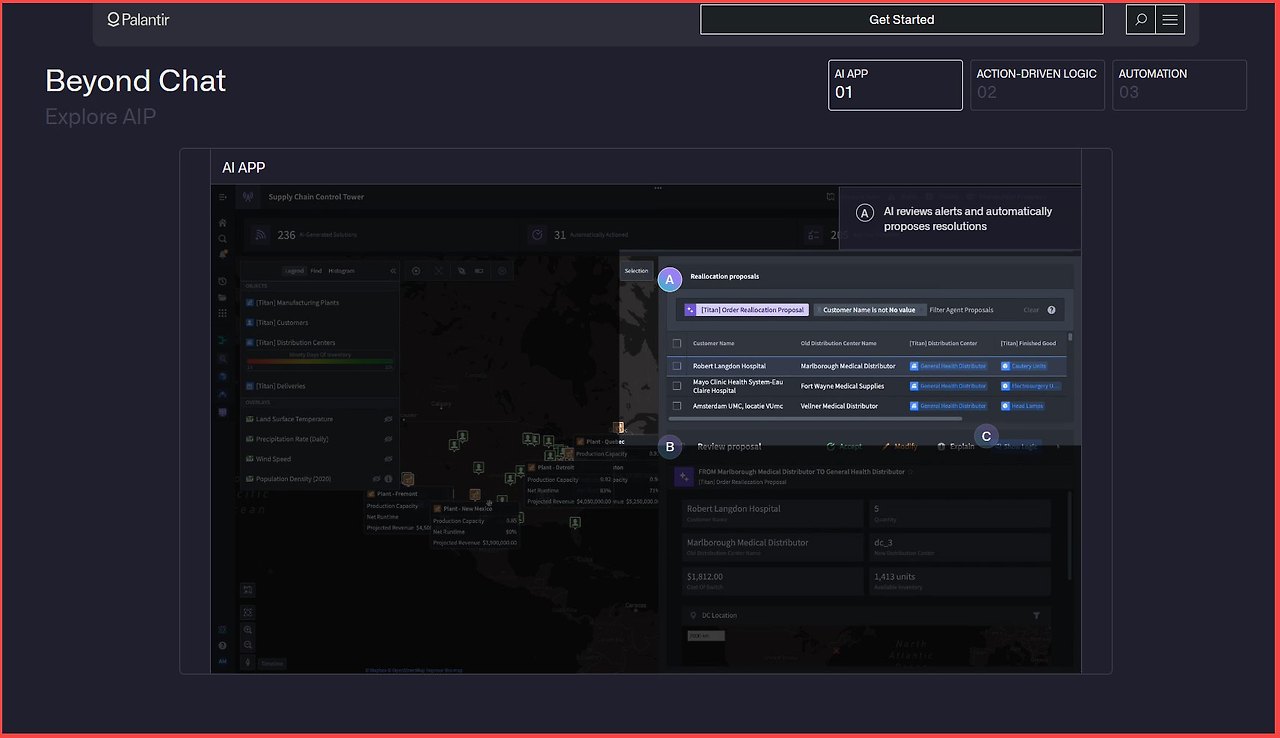Viewport: 1280px width, 738px height.
Task: Click the sidebar search icon
Action: (x=223, y=239)
